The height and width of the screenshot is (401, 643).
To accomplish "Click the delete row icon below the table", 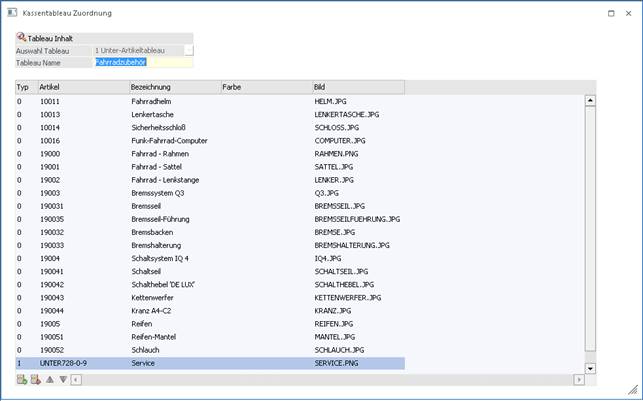I will point(35,379).
